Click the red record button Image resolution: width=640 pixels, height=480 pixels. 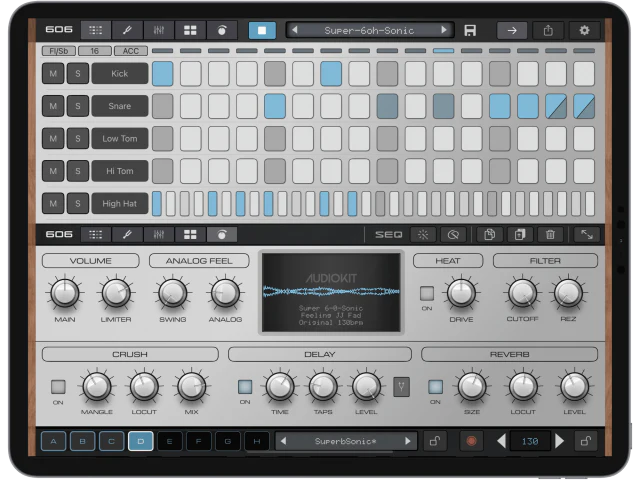point(471,441)
